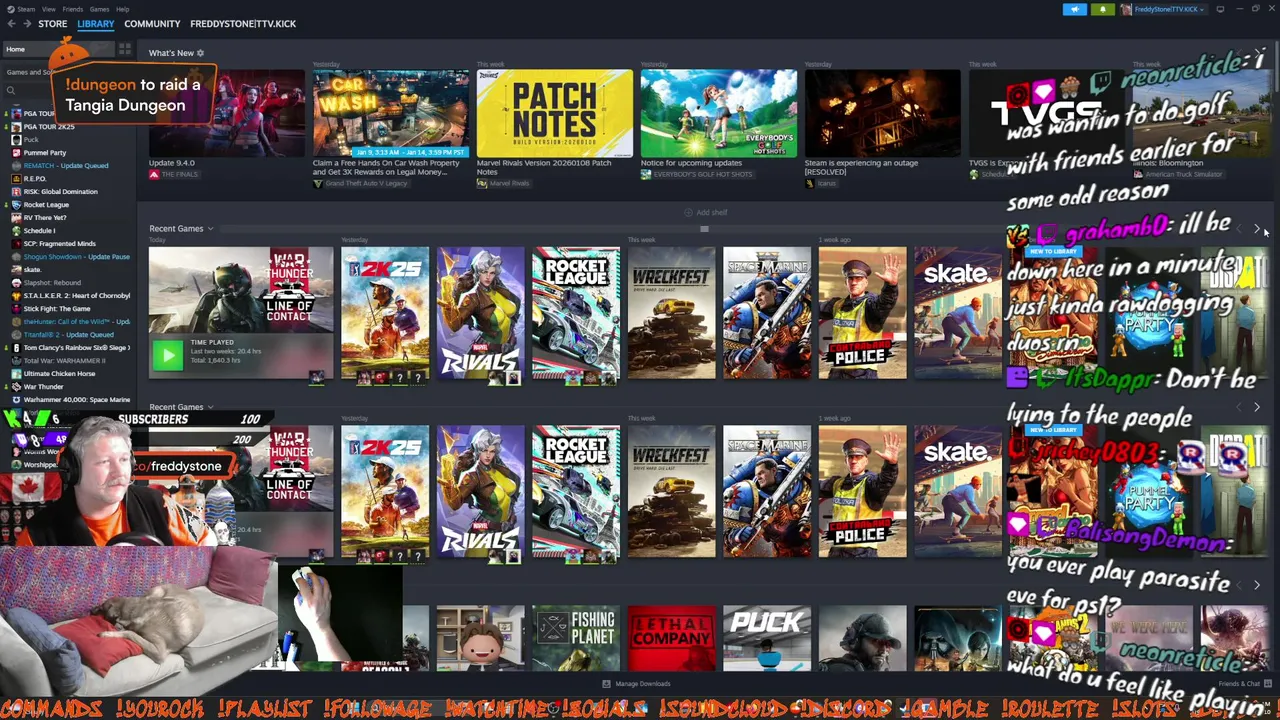Select Shogun Showdown in the sidebar
Screen dimensions: 1280x720
[76, 256]
